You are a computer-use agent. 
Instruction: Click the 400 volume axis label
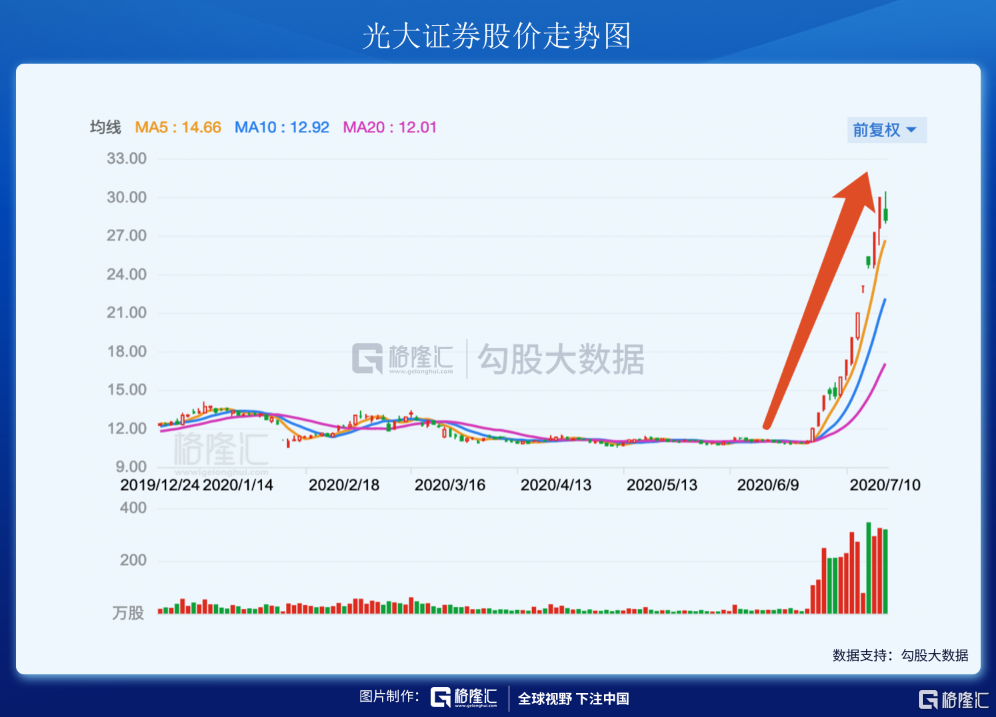133,508
